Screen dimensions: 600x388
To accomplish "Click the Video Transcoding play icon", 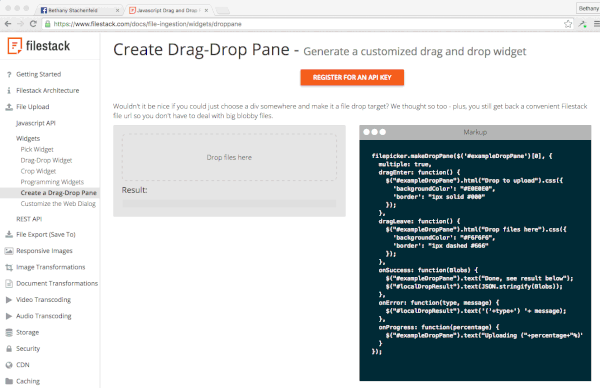I will (9, 300).
